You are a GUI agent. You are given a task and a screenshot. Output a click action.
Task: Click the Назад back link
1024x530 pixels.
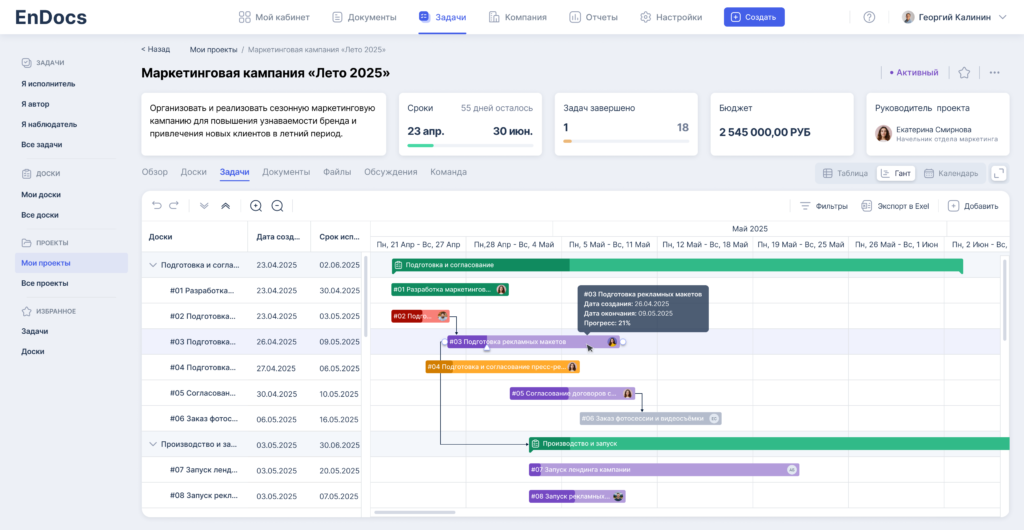155,49
